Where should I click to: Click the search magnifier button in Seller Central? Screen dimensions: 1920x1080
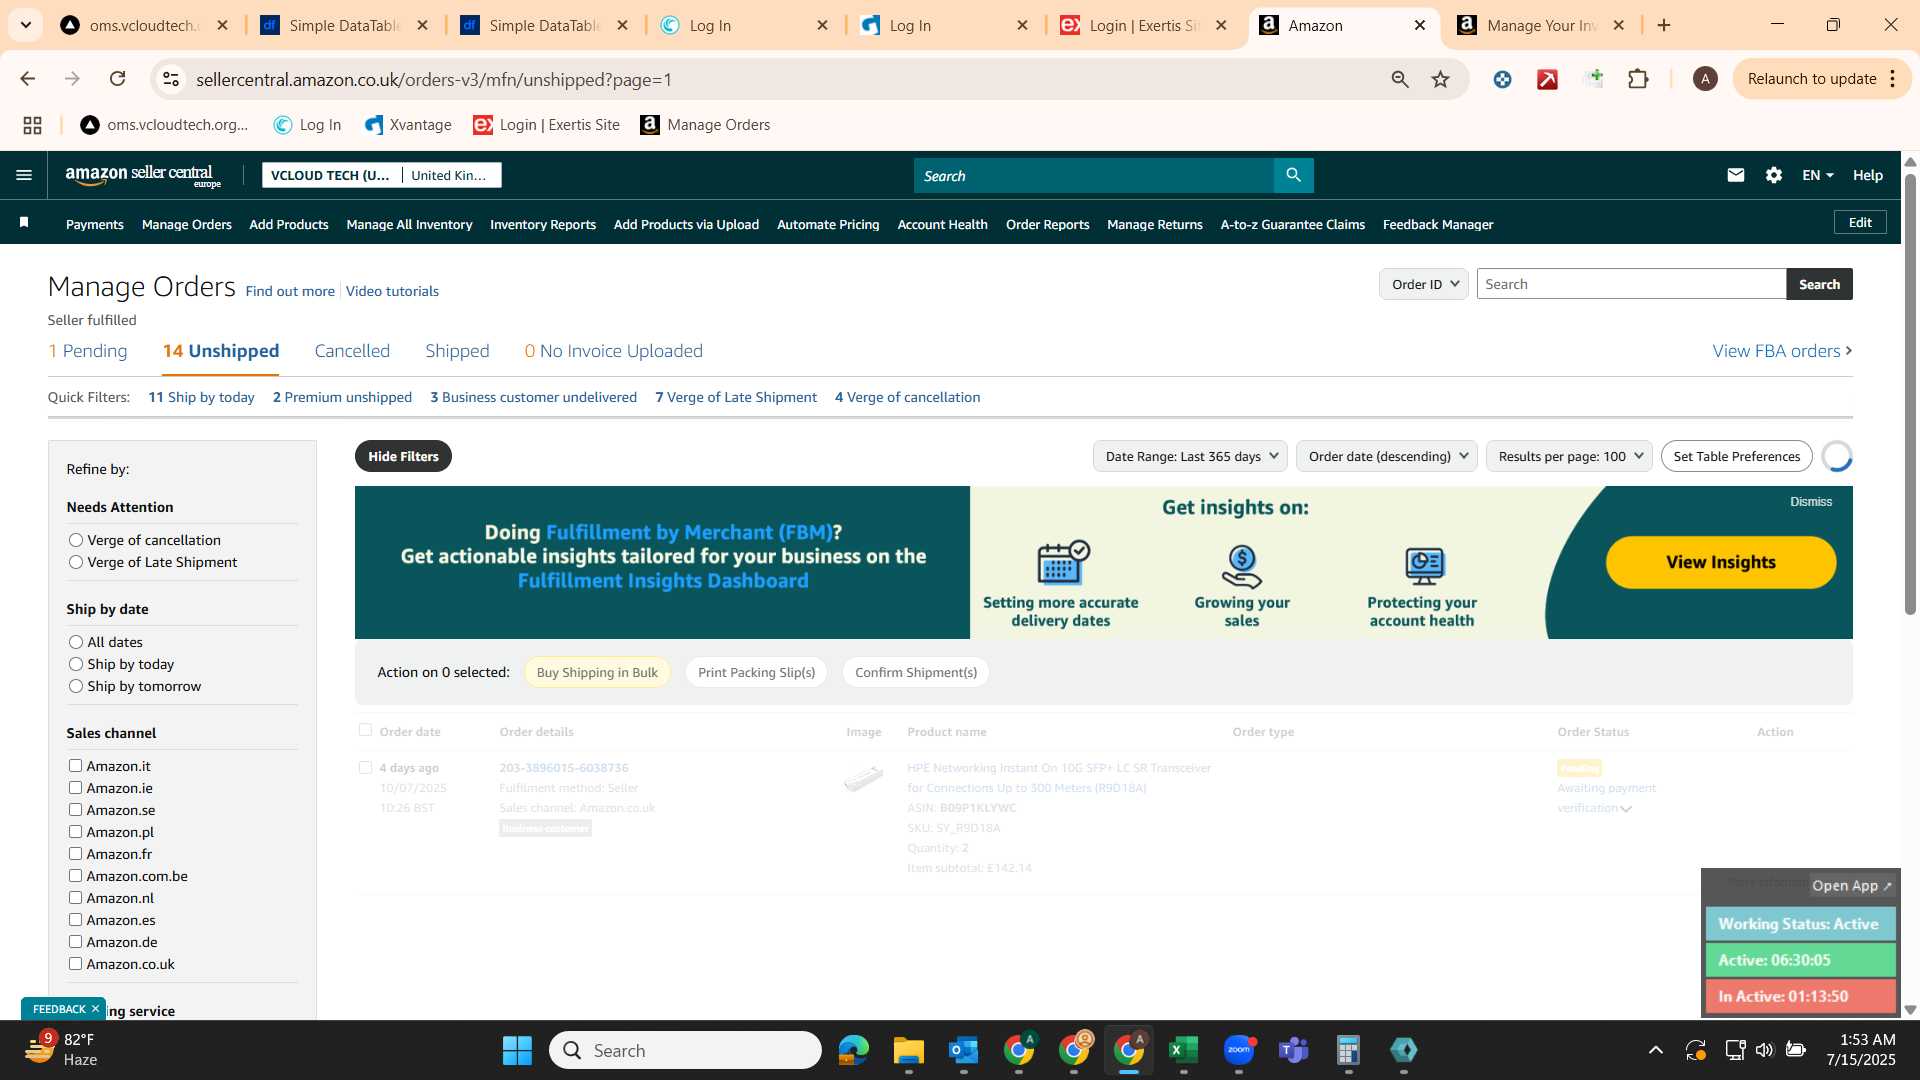(x=1293, y=175)
